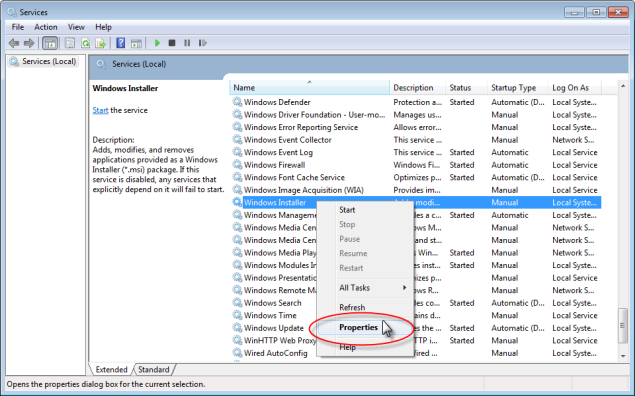Toggle the Show/Hide Action Pane toolbar icon

click(x=136, y=43)
